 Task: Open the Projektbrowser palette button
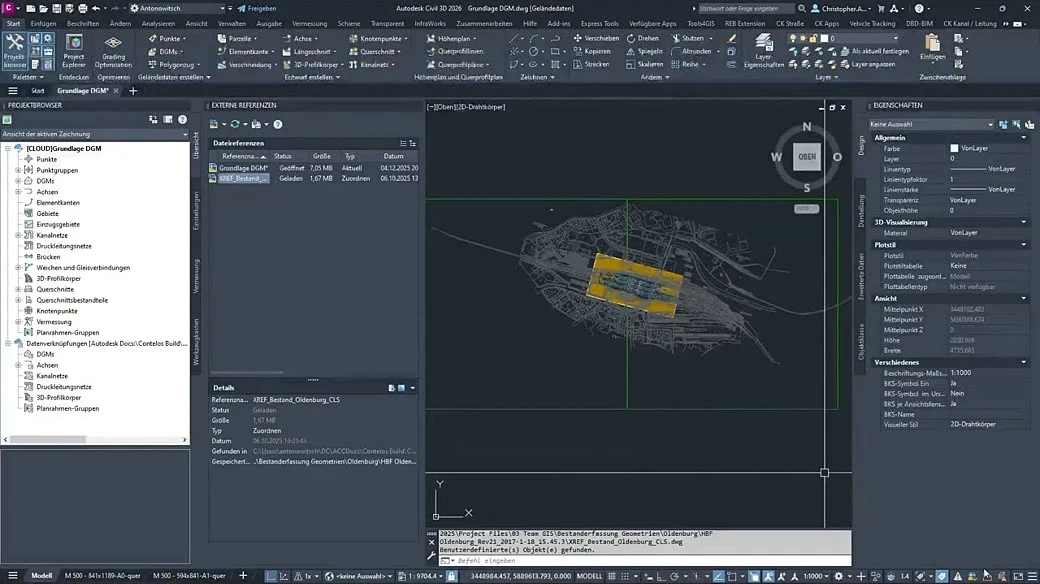click(14, 51)
